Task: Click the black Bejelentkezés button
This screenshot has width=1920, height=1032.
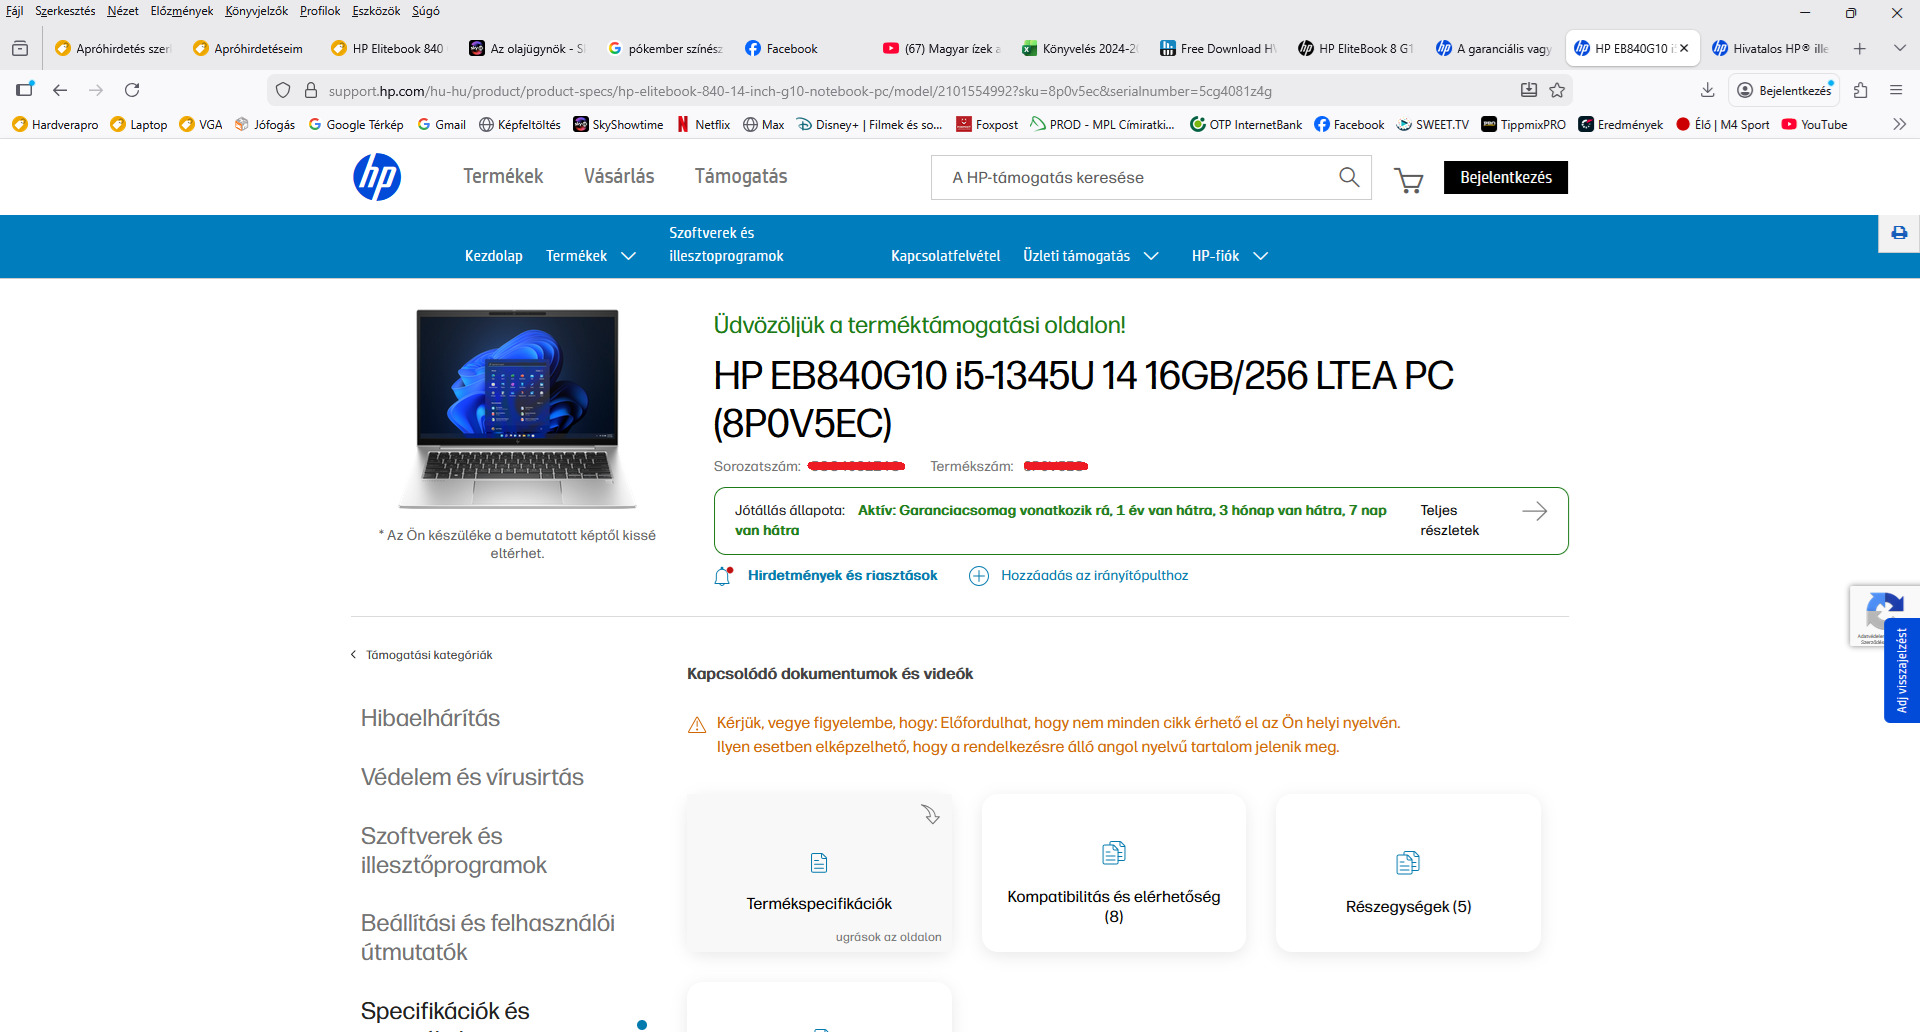Action: click(1506, 177)
